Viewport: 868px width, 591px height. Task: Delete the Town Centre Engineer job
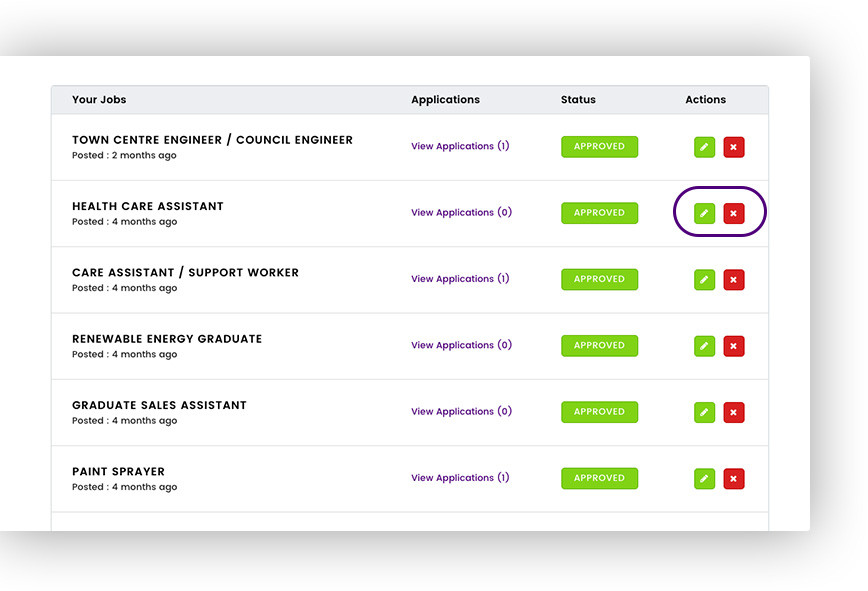[x=734, y=147]
